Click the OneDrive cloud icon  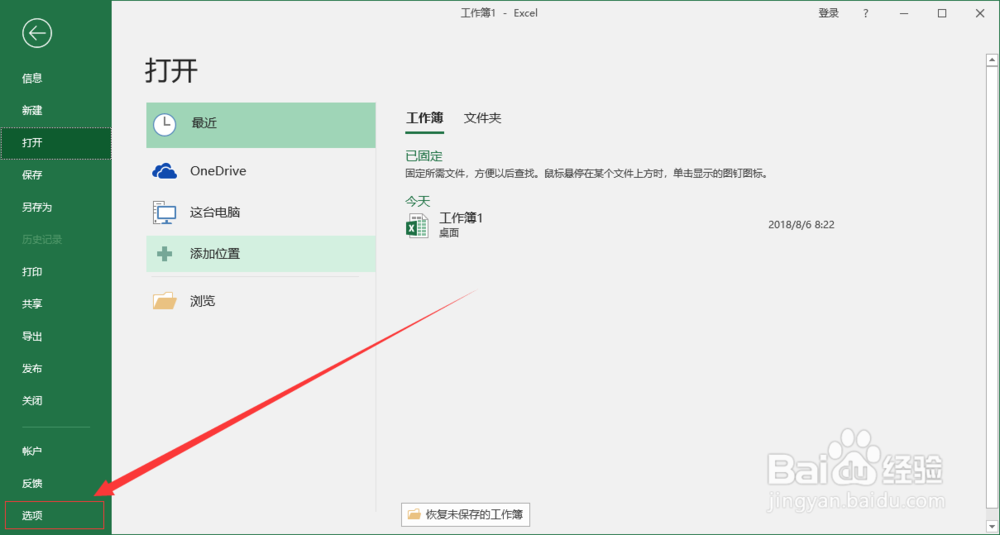click(165, 171)
